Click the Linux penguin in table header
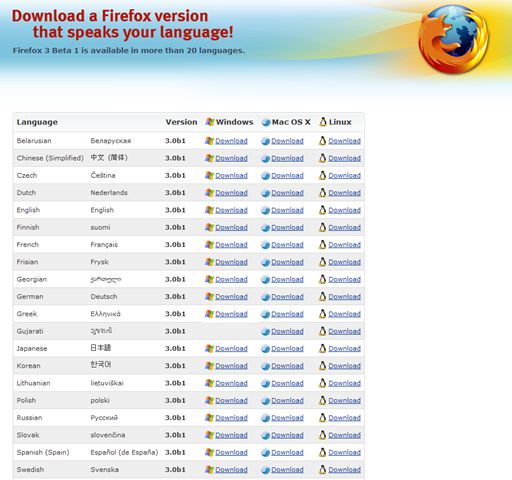Image resolution: width=512 pixels, height=480 pixels. tap(323, 122)
